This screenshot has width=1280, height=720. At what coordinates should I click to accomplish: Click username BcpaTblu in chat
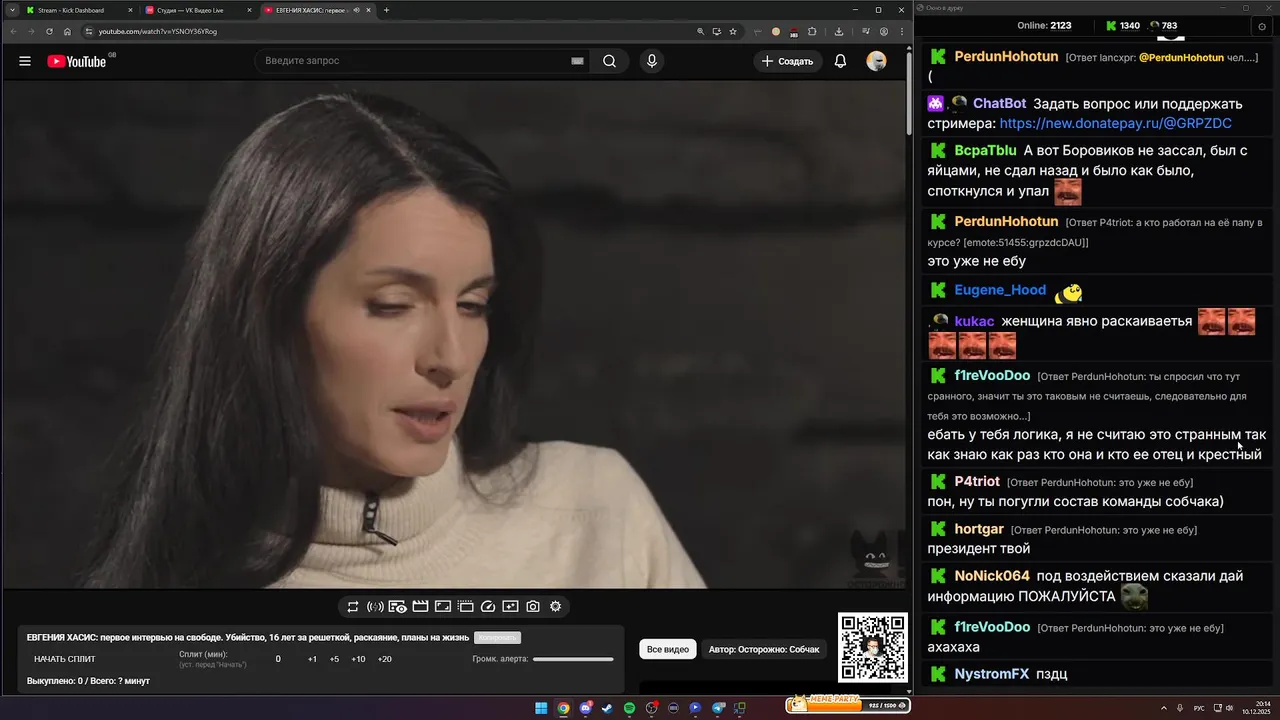[x=985, y=150]
